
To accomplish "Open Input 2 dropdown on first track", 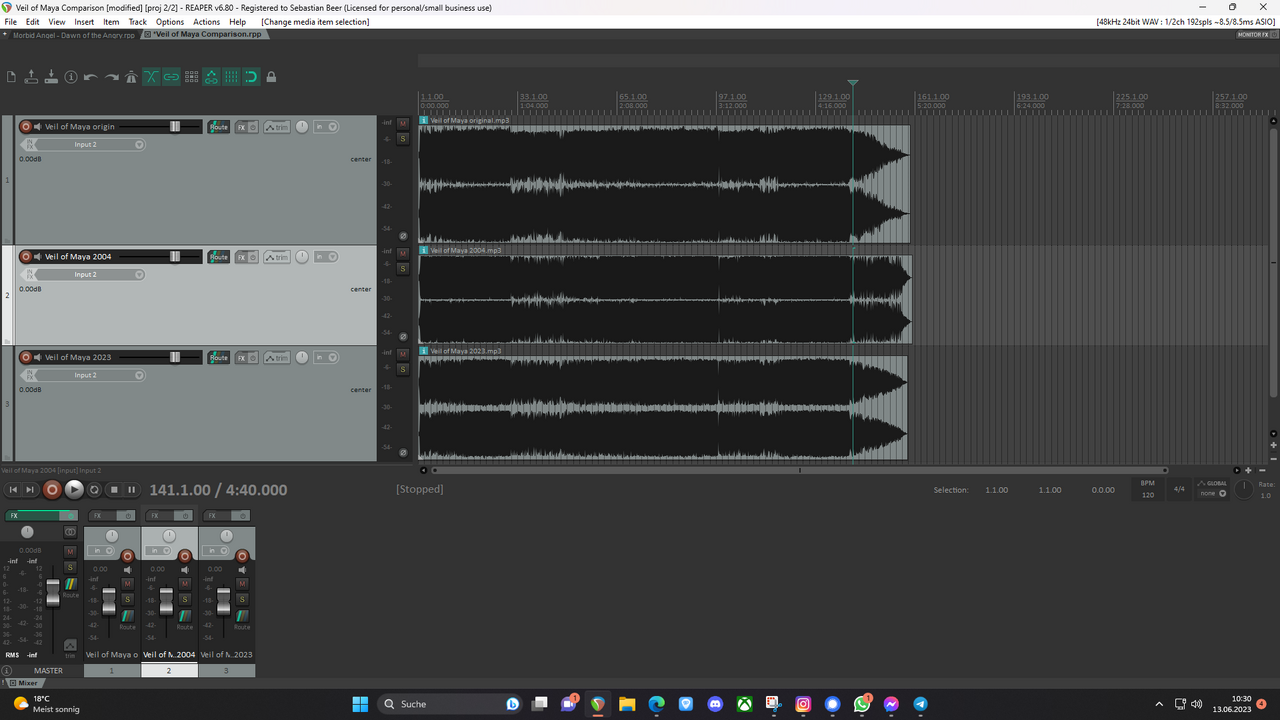I will coord(88,145).
